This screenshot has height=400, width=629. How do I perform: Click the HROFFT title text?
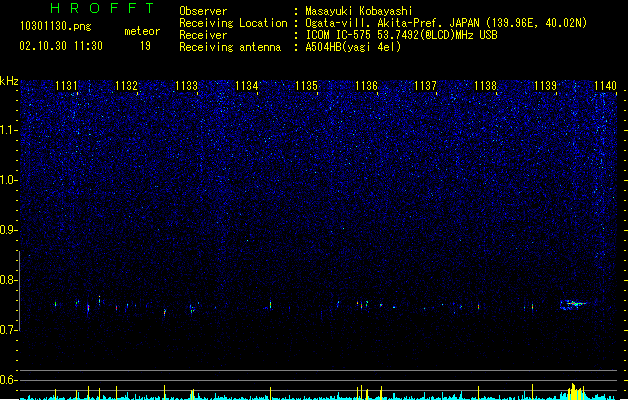[x=102, y=8]
